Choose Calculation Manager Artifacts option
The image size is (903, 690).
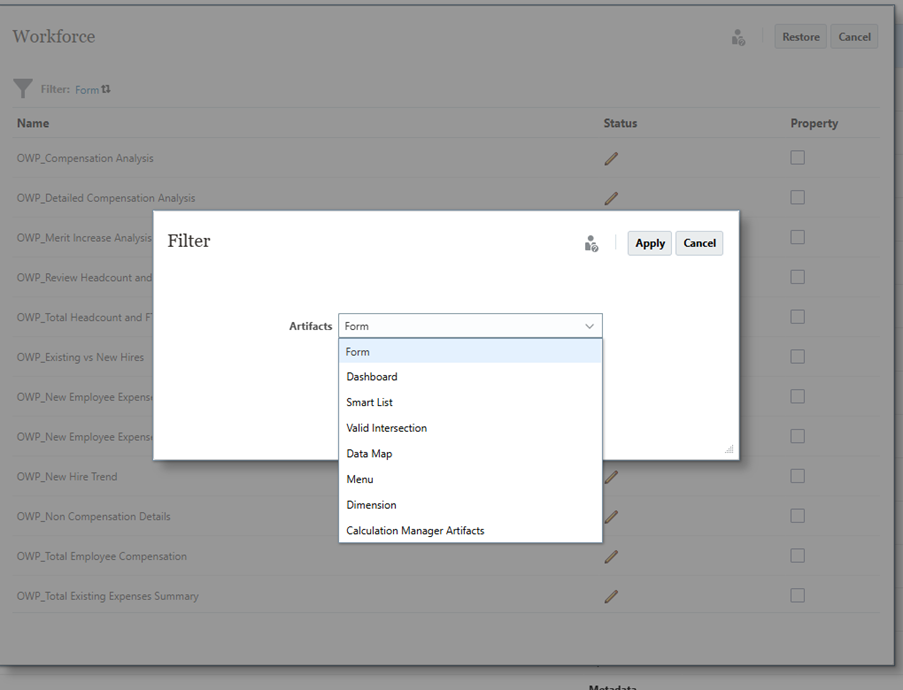pyautogui.click(x=415, y=531)
